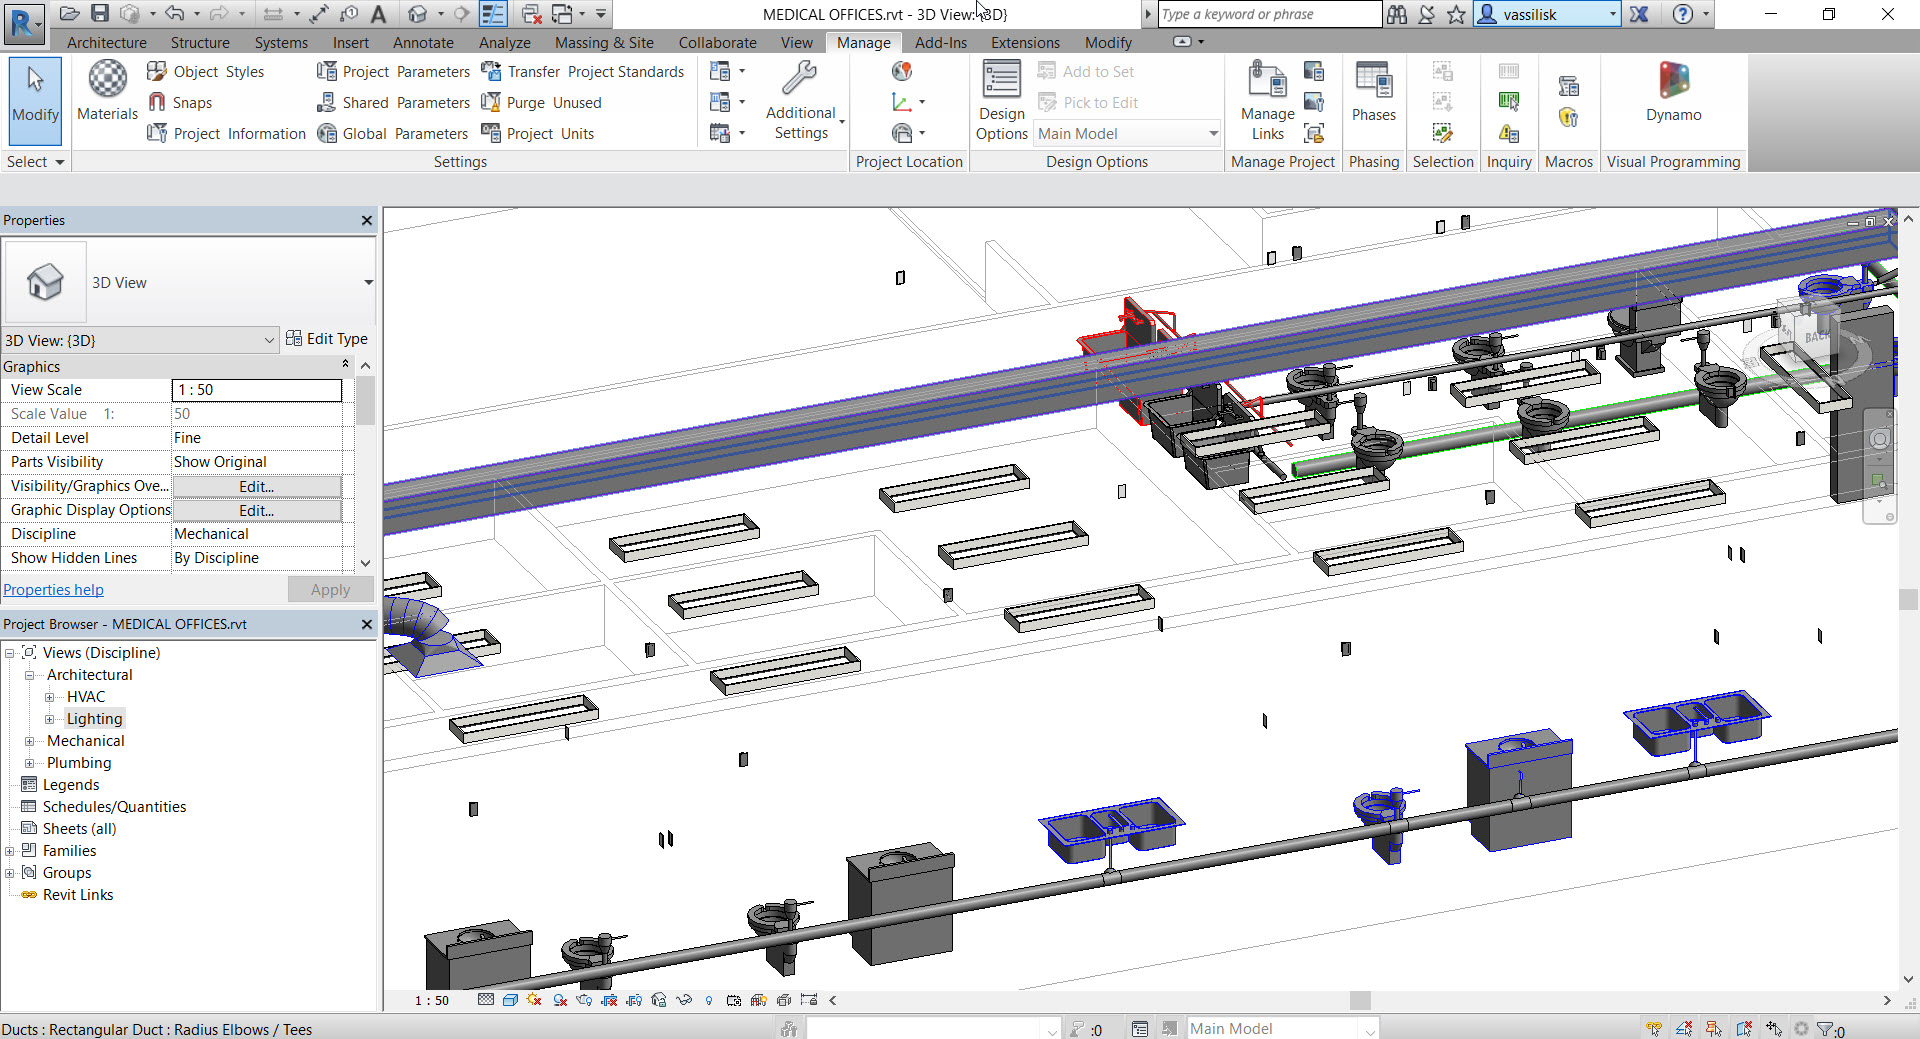Expand the Mechanical tree node
This screenshot has width=1920, height=1039.
[29, 741]
